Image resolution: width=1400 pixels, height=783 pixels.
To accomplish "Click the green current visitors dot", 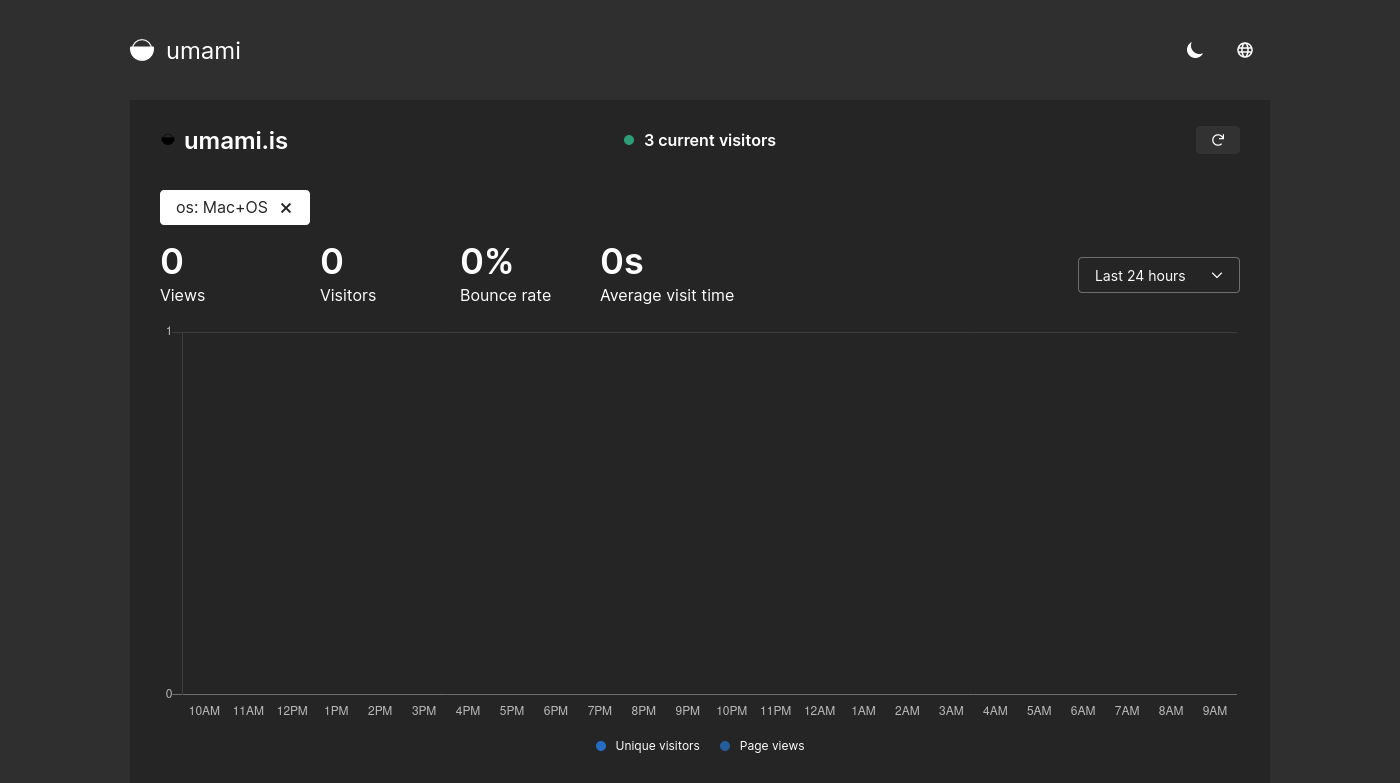I will (x=629, y=140).
